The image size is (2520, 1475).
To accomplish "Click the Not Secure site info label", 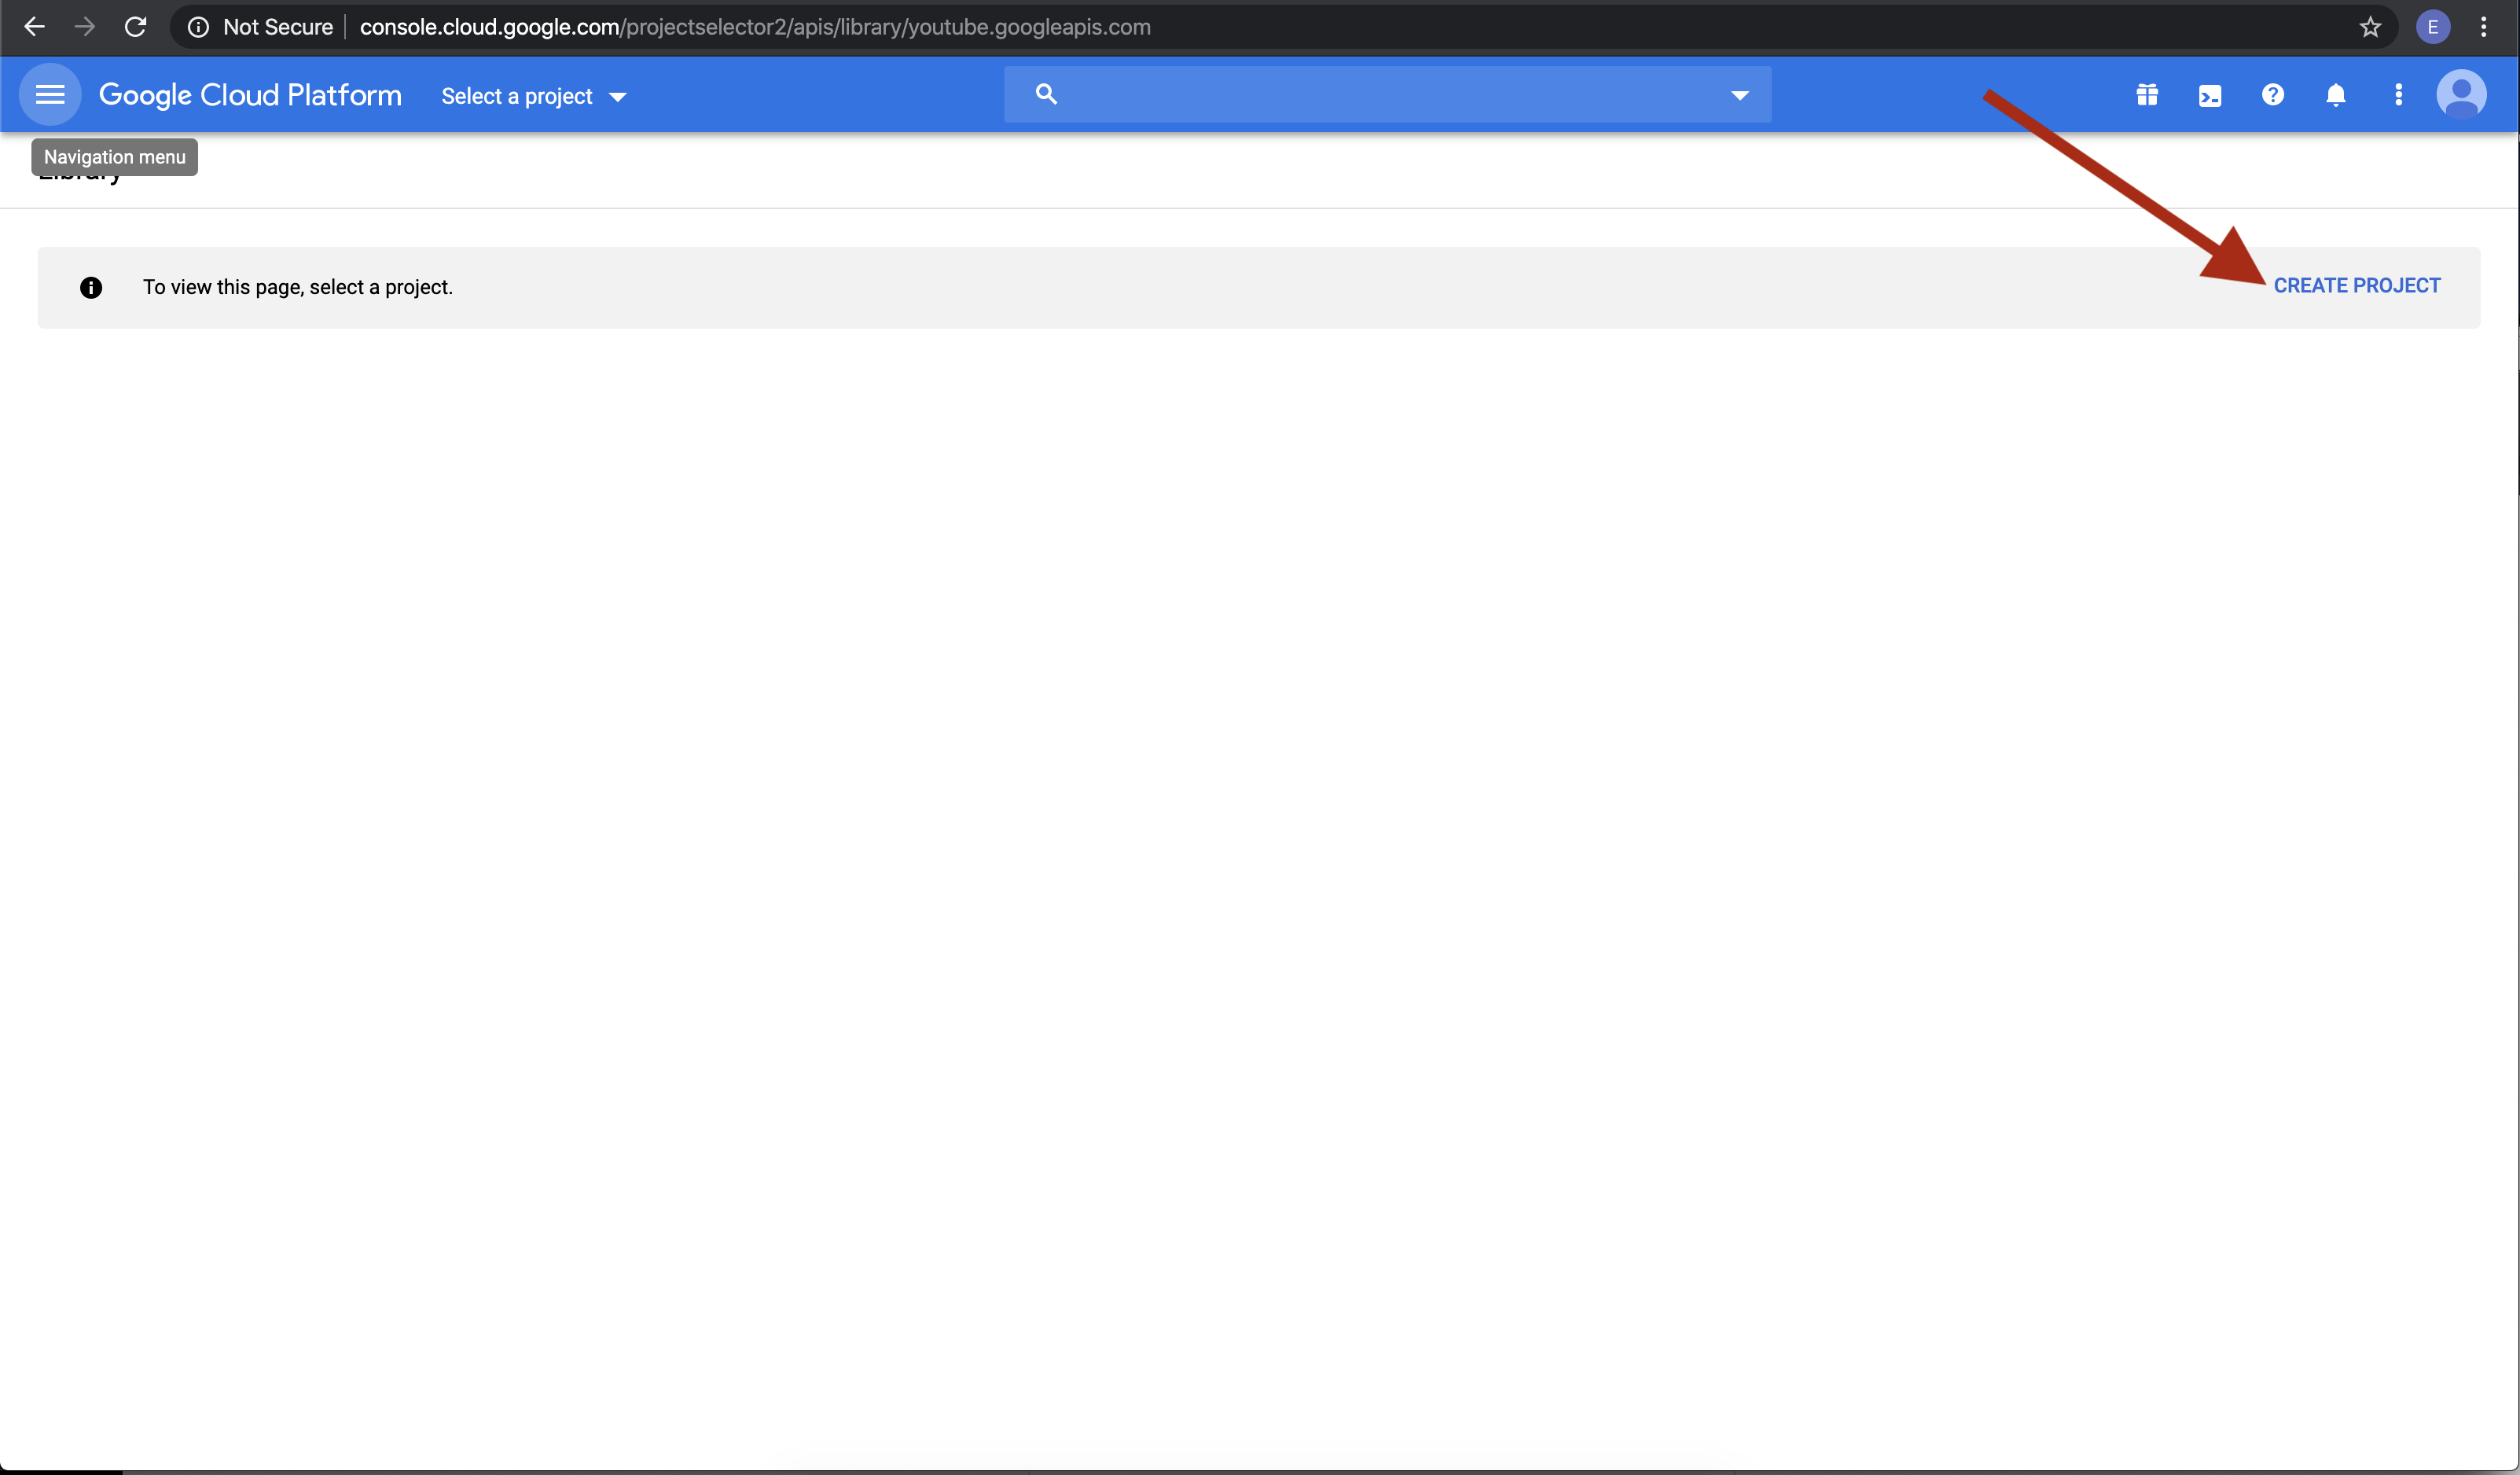I will pyautogui.click(x=277, y=27).
